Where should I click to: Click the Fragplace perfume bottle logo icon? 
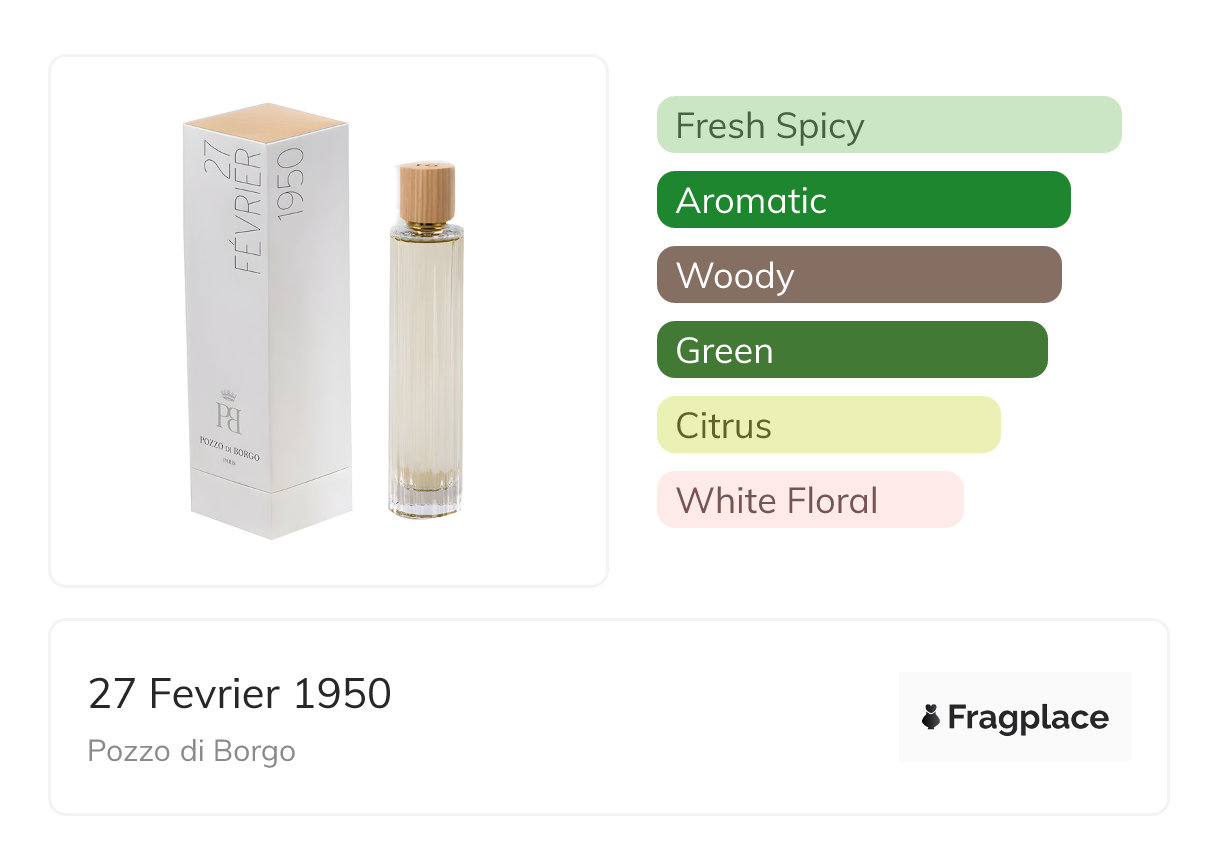click(931, 717)
